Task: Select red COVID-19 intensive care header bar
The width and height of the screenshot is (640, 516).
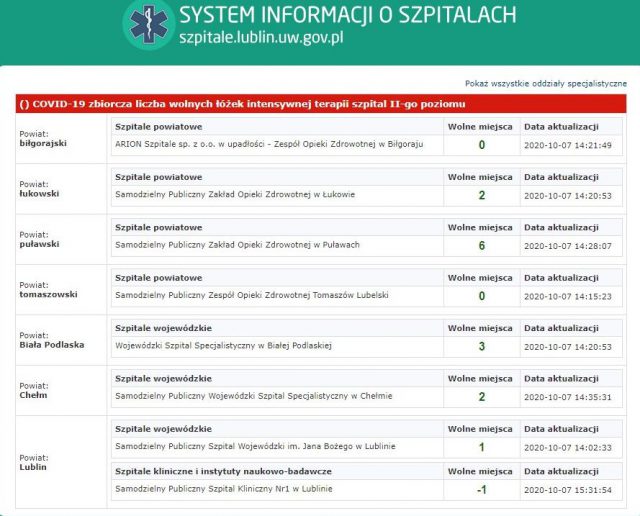Action: 321,104
